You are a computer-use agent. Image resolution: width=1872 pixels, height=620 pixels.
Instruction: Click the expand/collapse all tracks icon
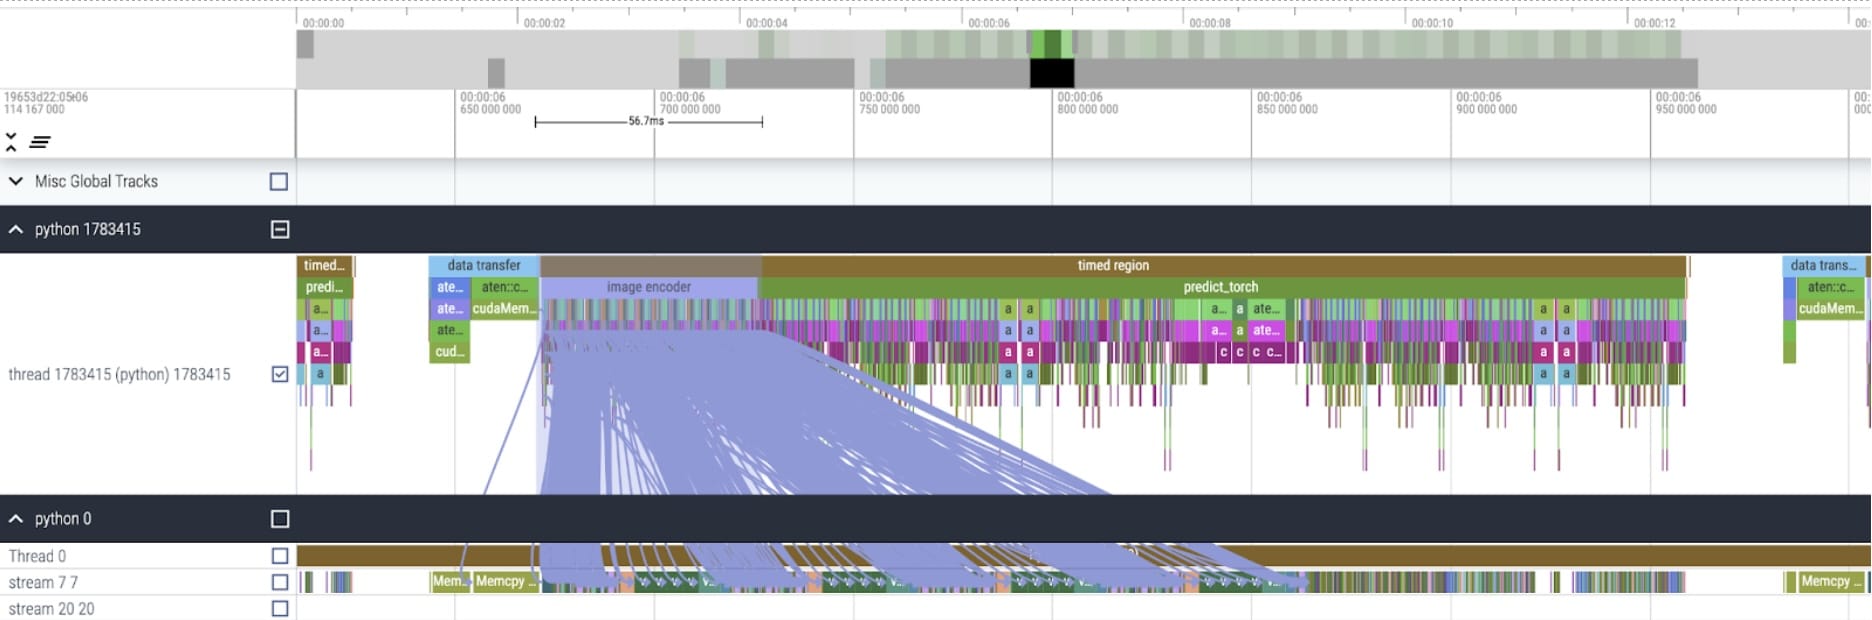click(11, 141)
